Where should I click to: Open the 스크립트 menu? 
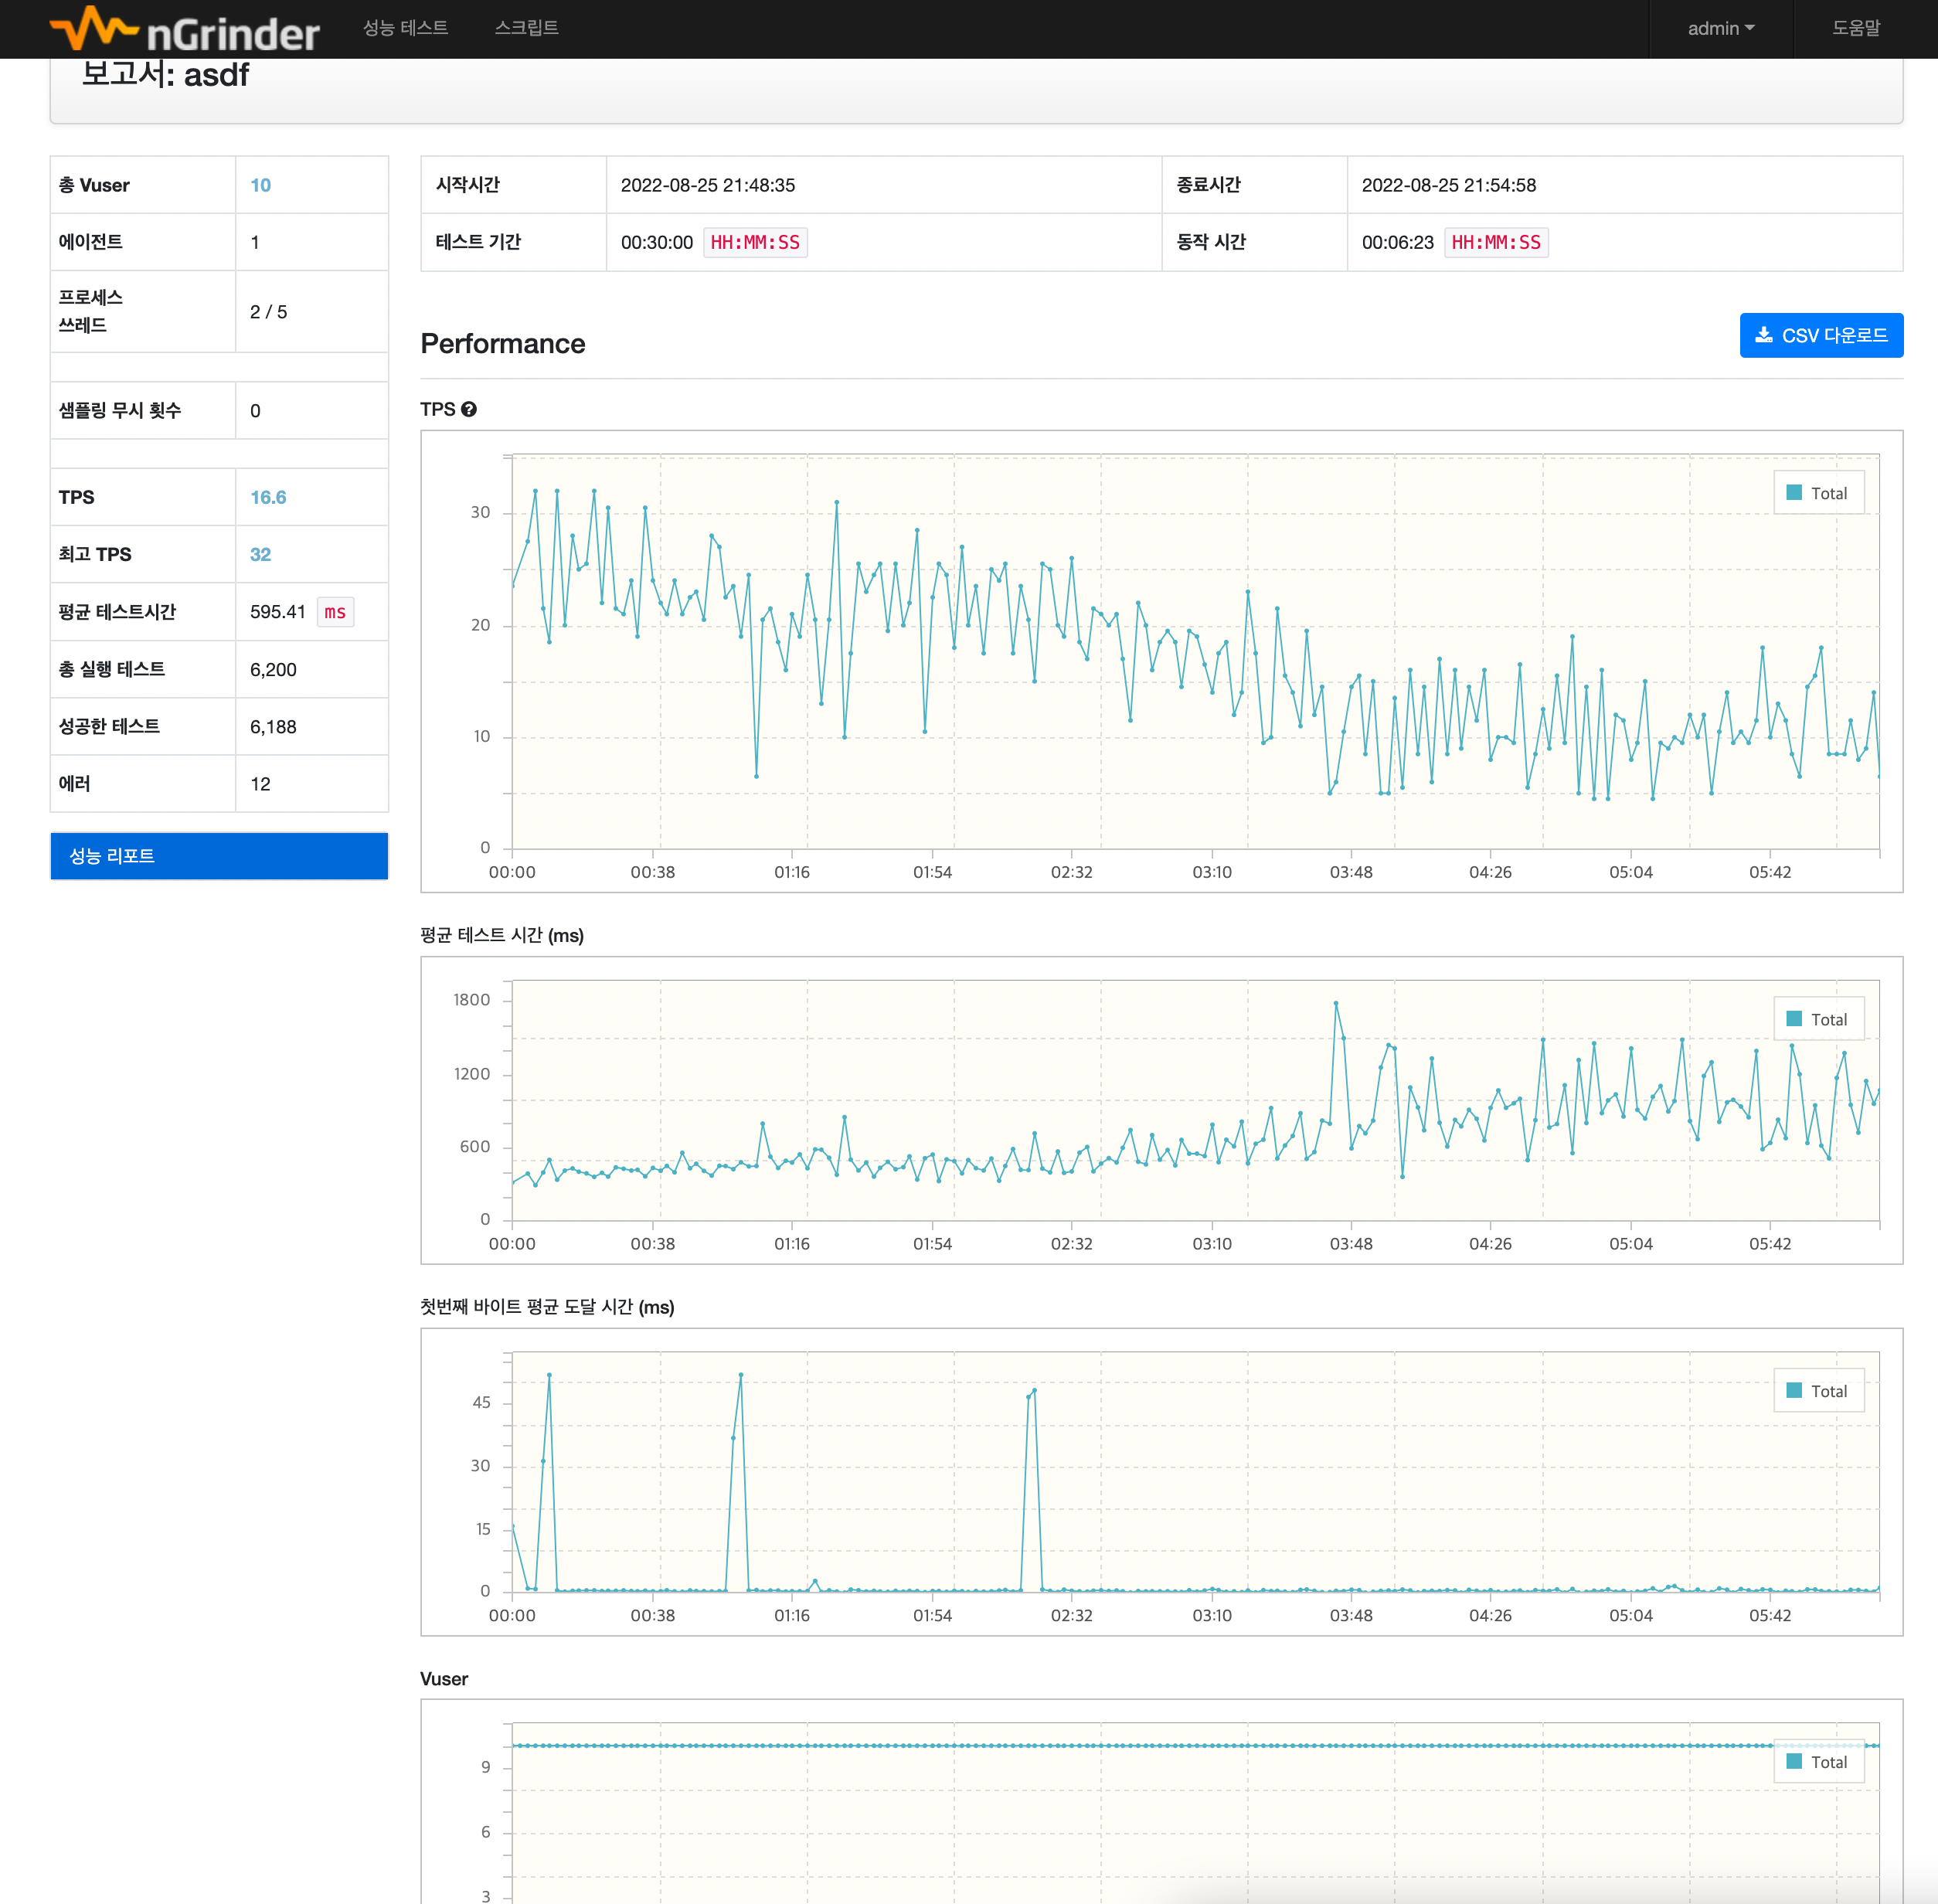pyautogui.click(x=526, y=28)
